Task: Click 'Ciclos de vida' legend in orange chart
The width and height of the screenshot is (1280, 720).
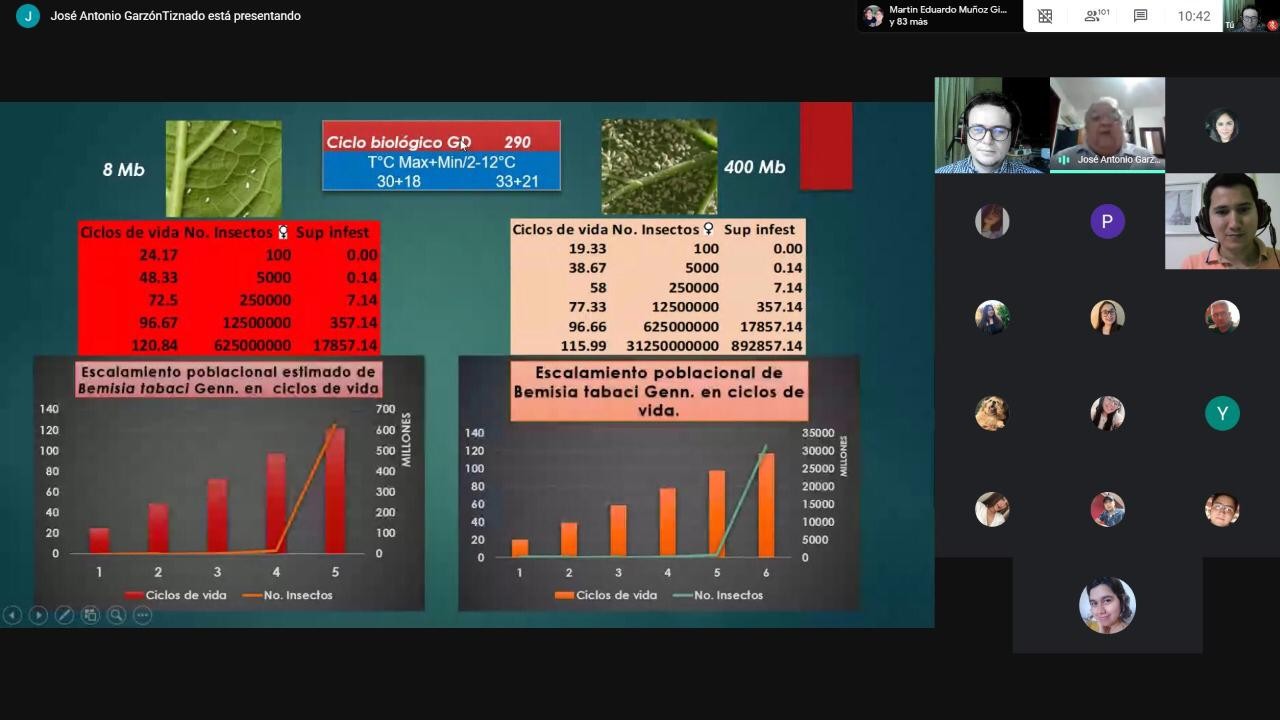Action: [606, 595]
